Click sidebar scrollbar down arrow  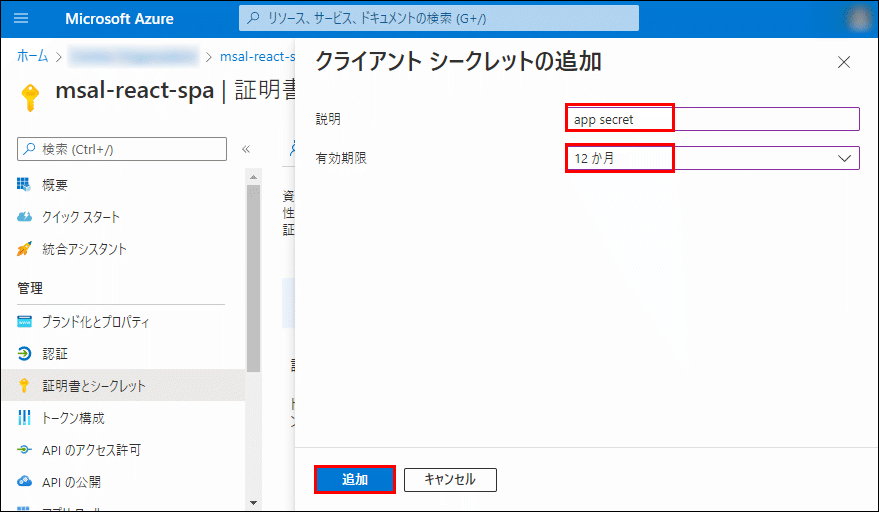coord(253,503)
